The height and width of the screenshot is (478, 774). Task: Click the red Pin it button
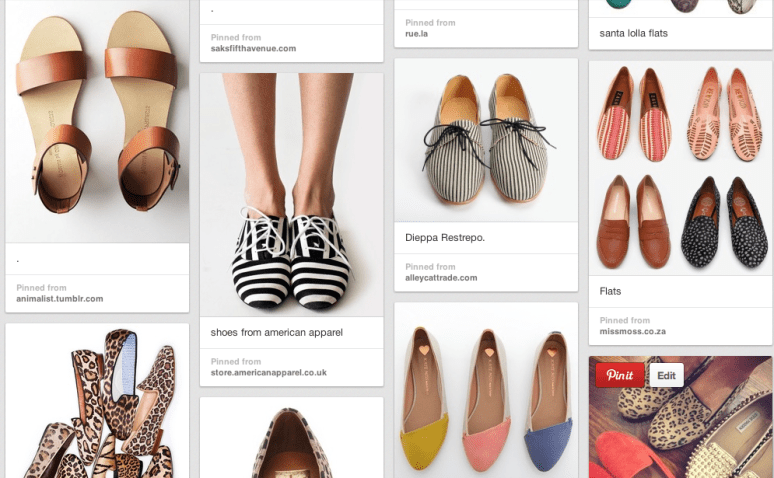point(620,375)
